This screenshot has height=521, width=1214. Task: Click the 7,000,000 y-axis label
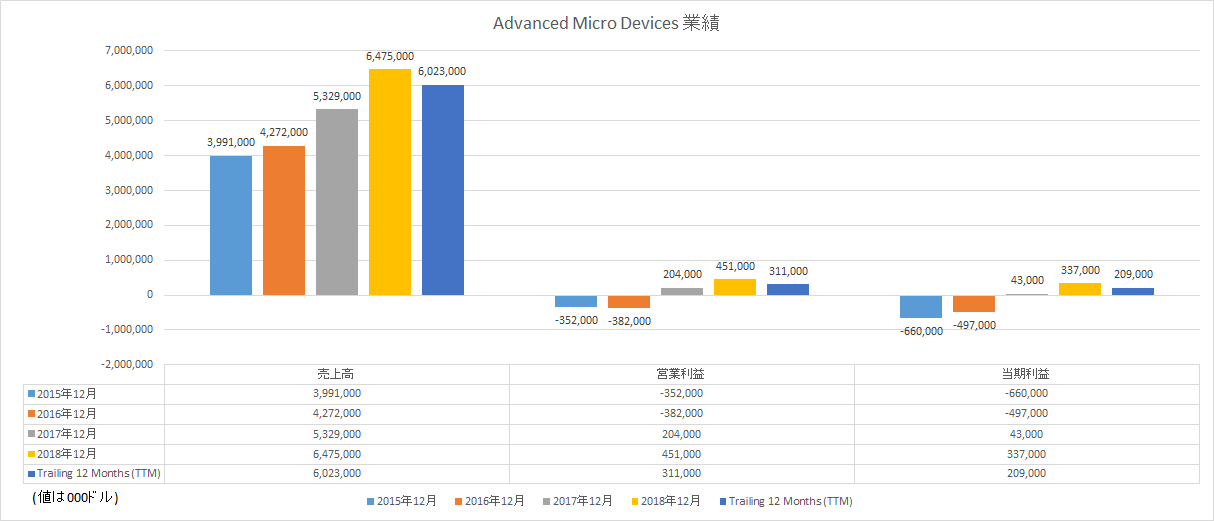pos(128,51)
